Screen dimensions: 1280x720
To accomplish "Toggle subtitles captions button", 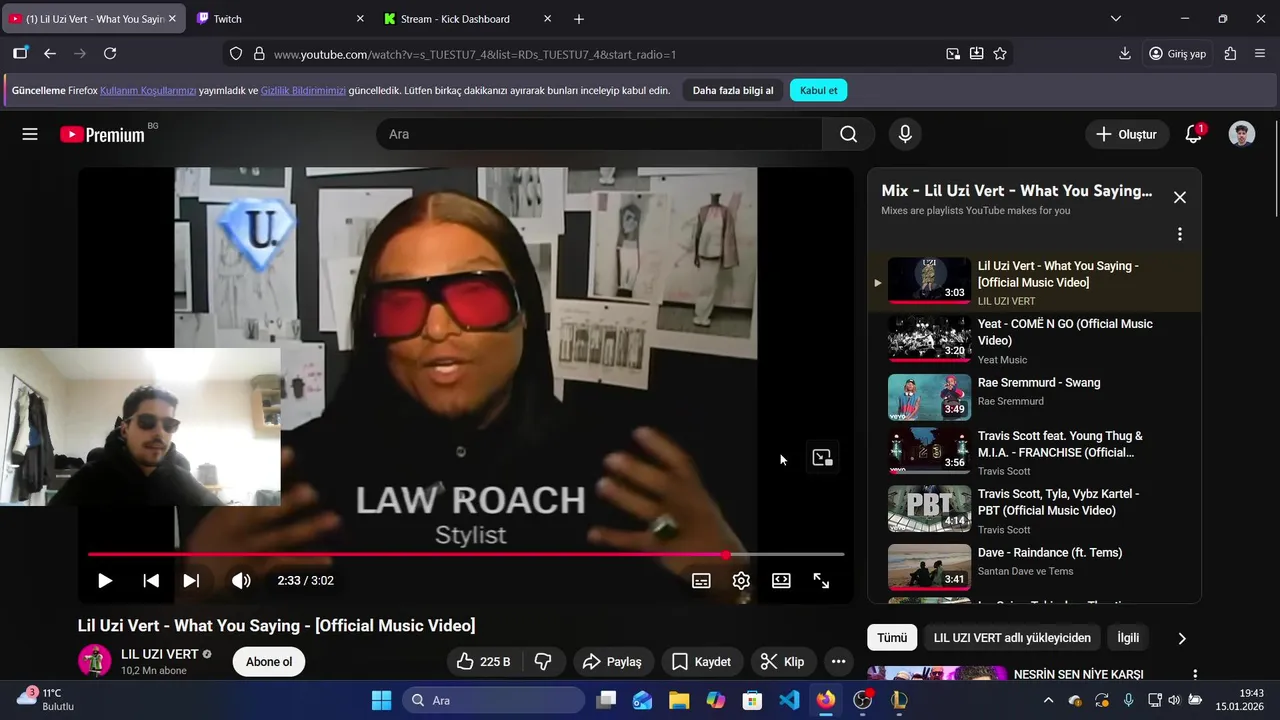I will 701,580.
